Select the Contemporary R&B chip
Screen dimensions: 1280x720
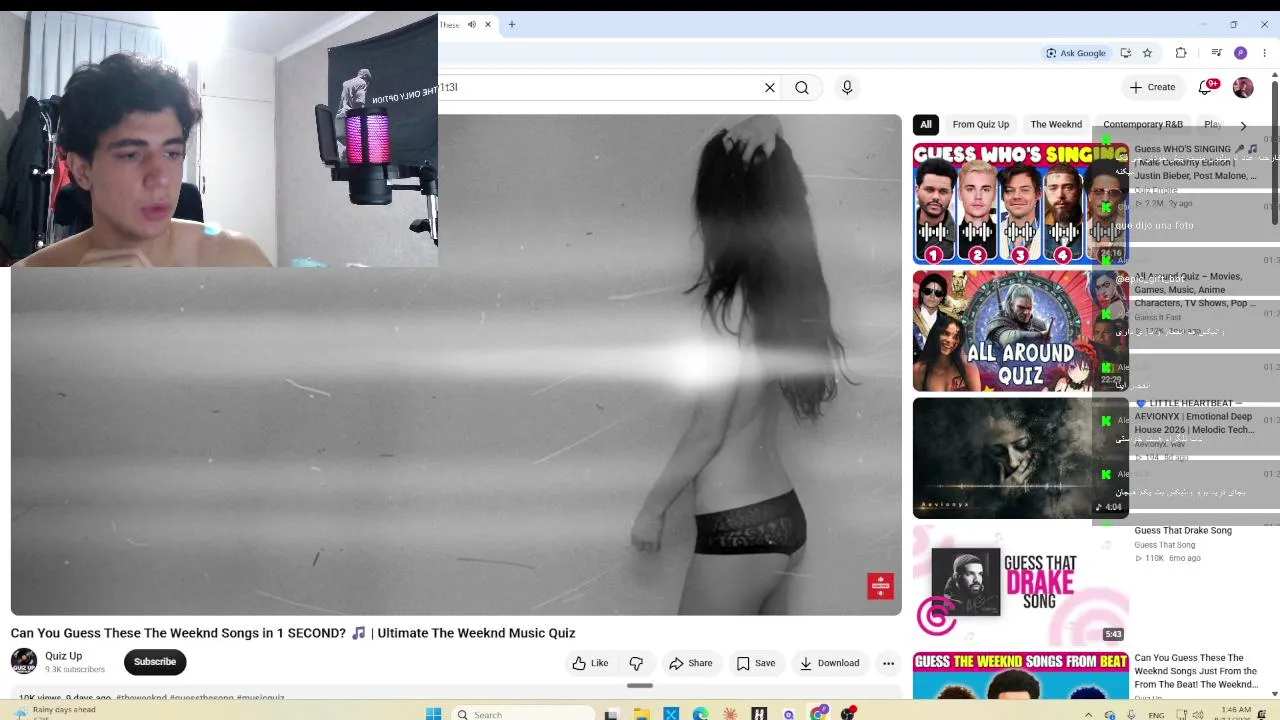tap(1143, 124)
